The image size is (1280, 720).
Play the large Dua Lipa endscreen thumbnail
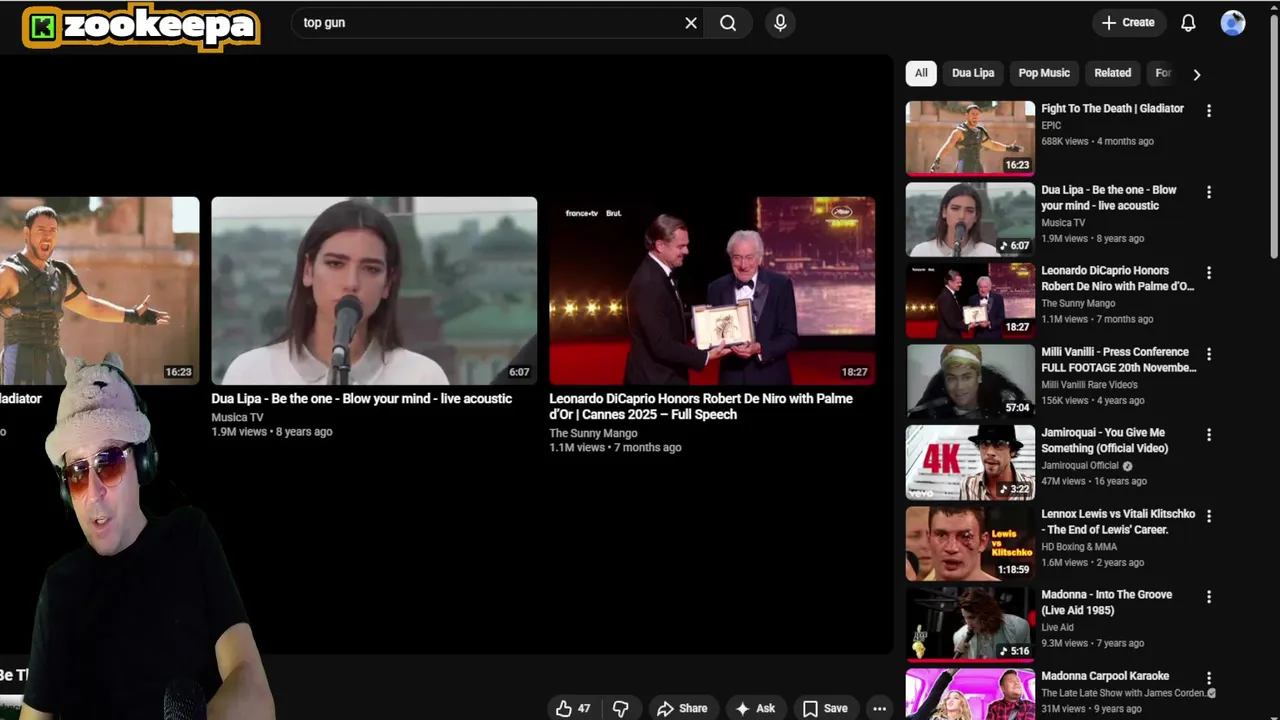[374, 290]
